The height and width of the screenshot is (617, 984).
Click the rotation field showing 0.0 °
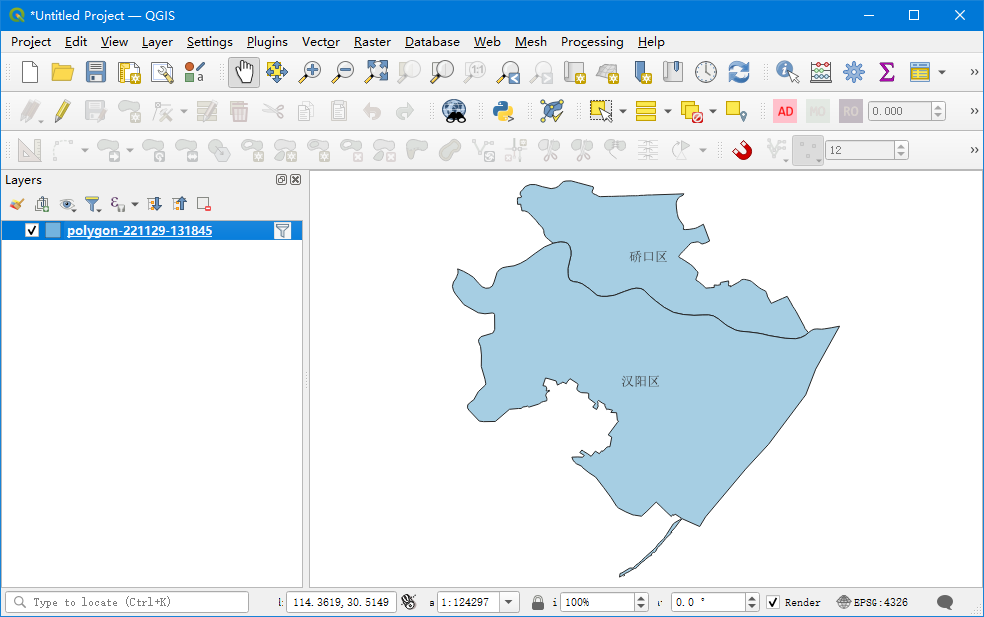[x=709, y=603]
